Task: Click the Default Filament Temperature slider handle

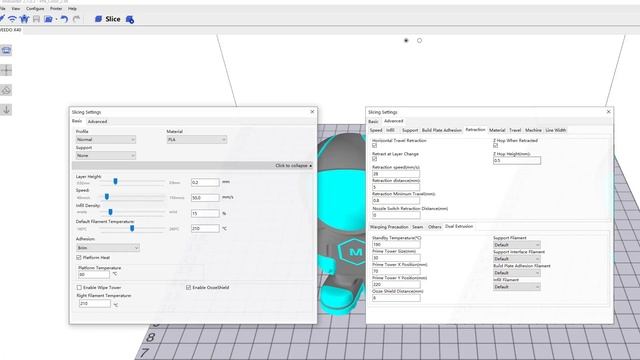Action: (132, 228)
